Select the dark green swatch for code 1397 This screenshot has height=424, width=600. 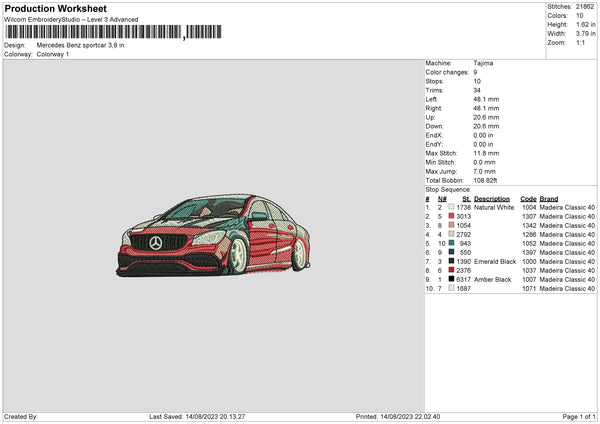(x=452, y=252)
